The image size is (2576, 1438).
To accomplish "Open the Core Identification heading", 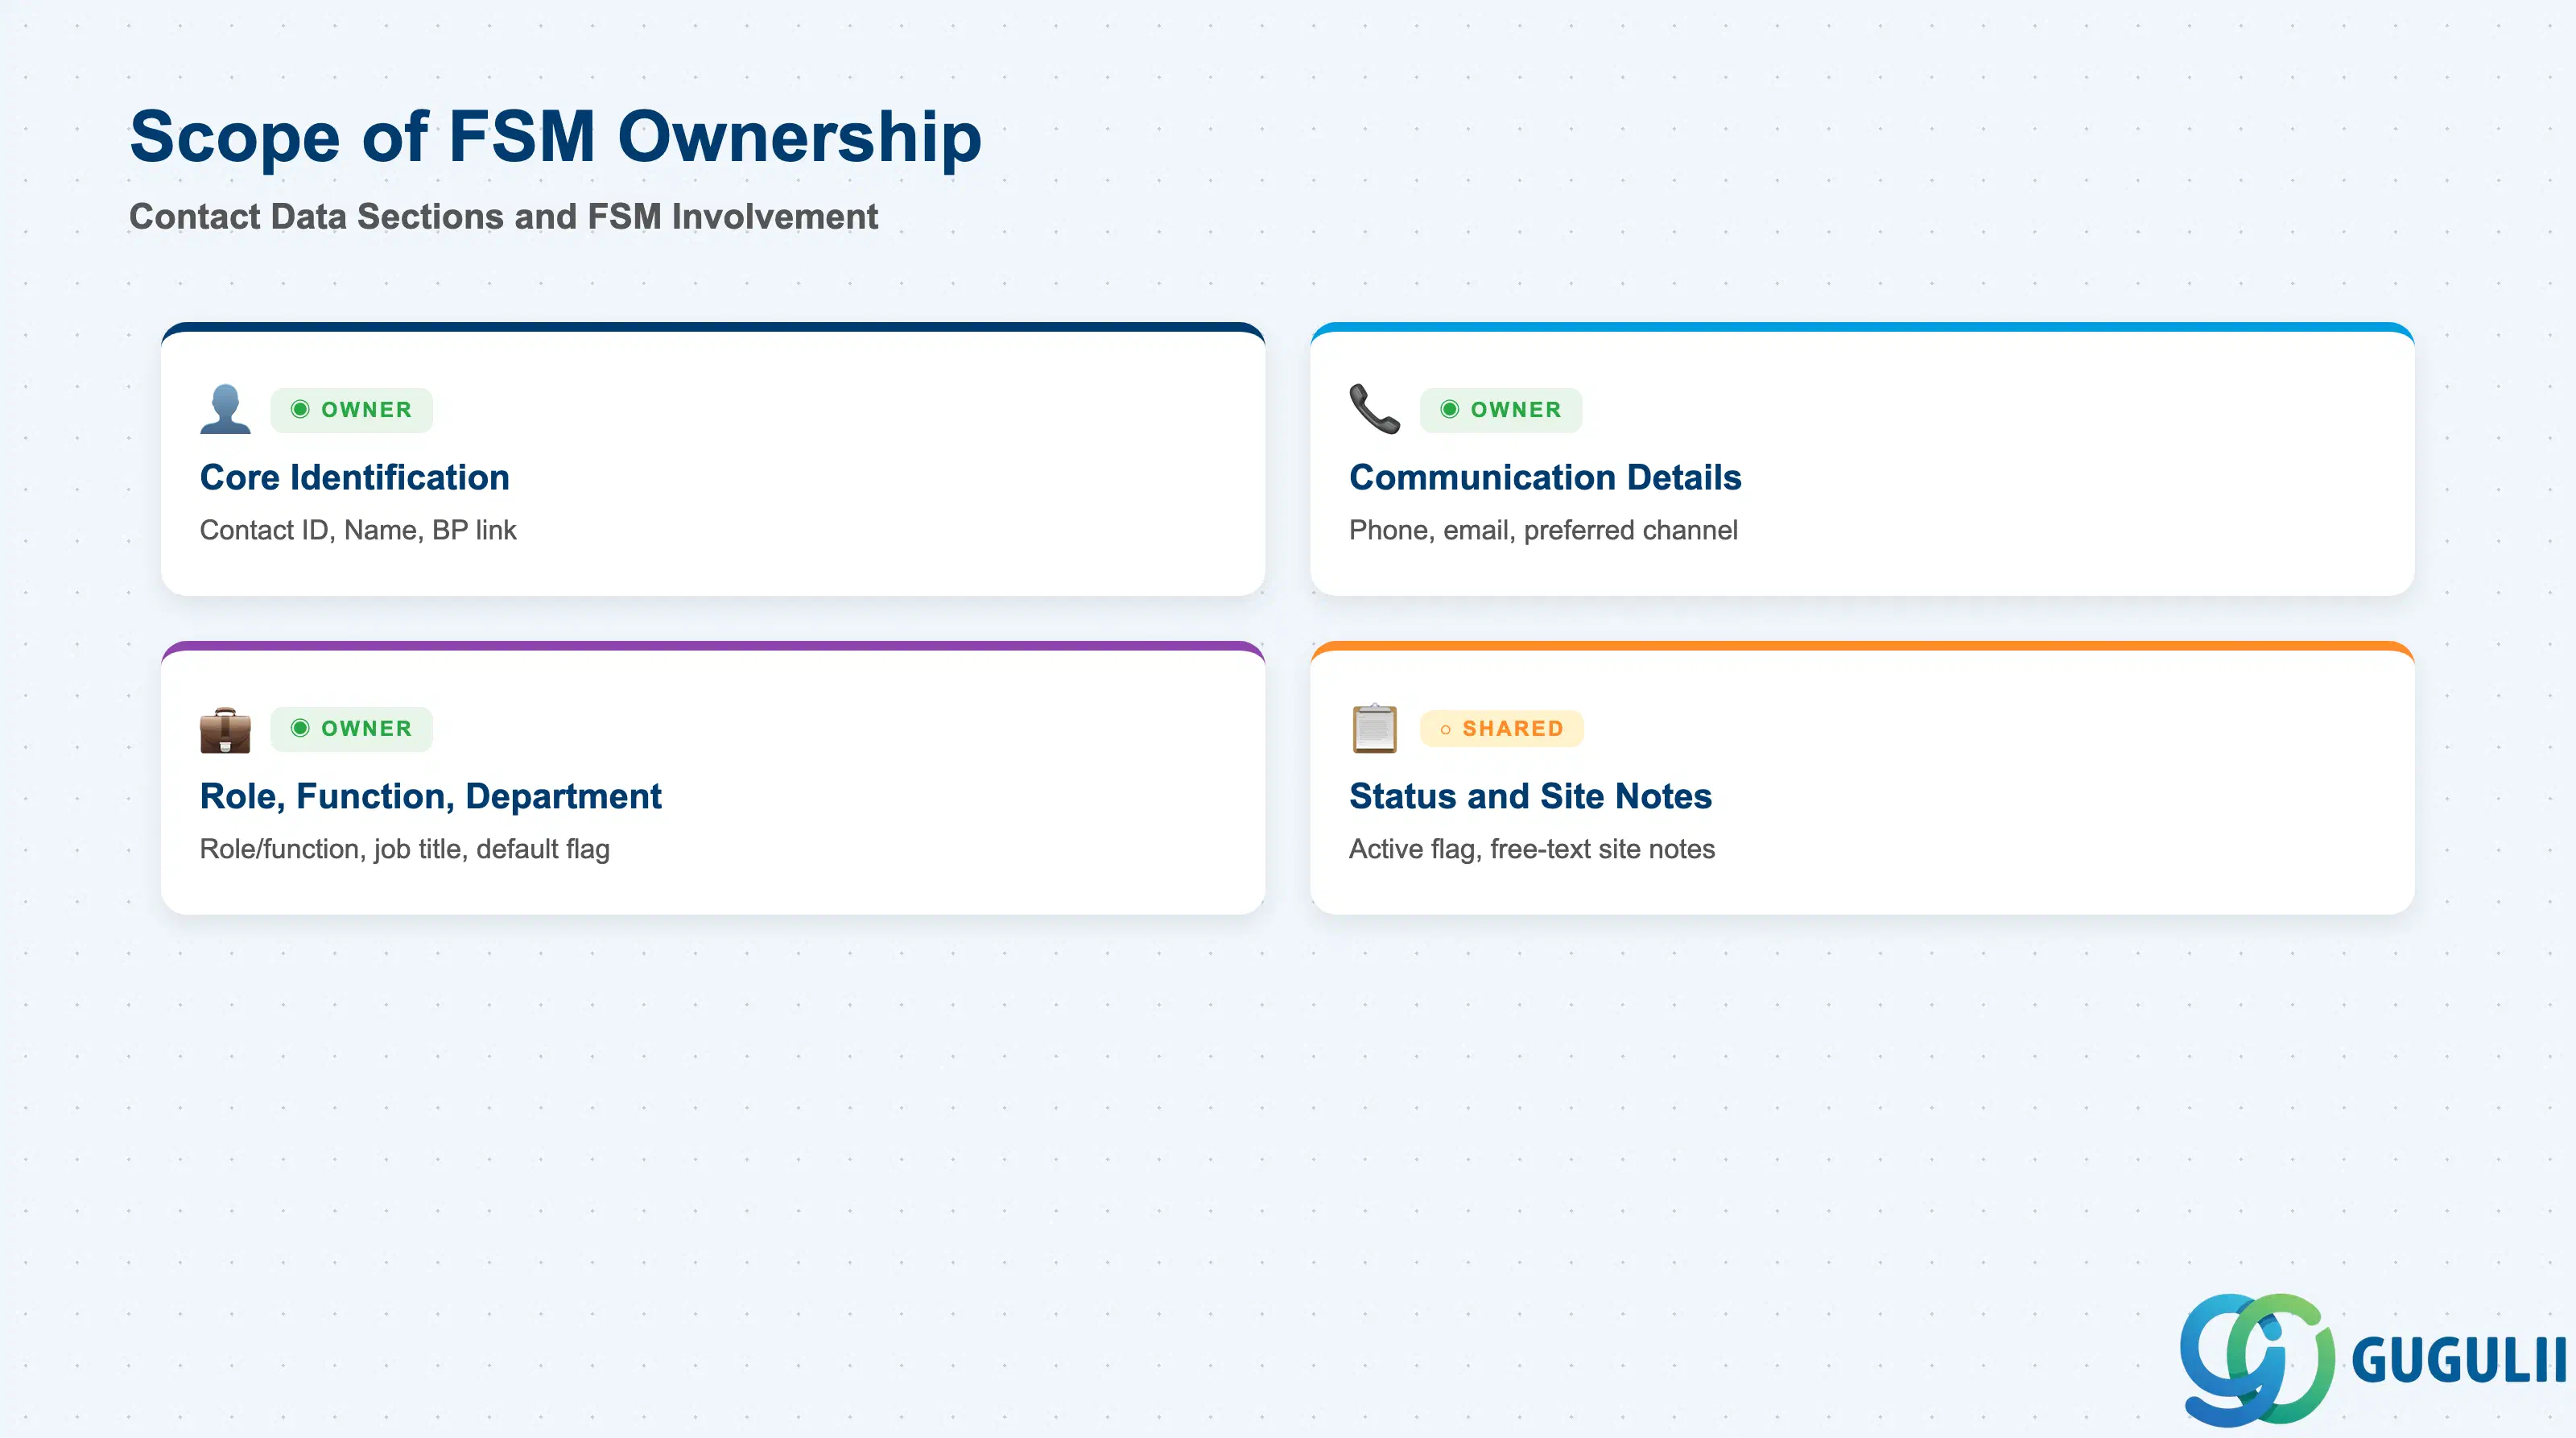I will point(354,477).
